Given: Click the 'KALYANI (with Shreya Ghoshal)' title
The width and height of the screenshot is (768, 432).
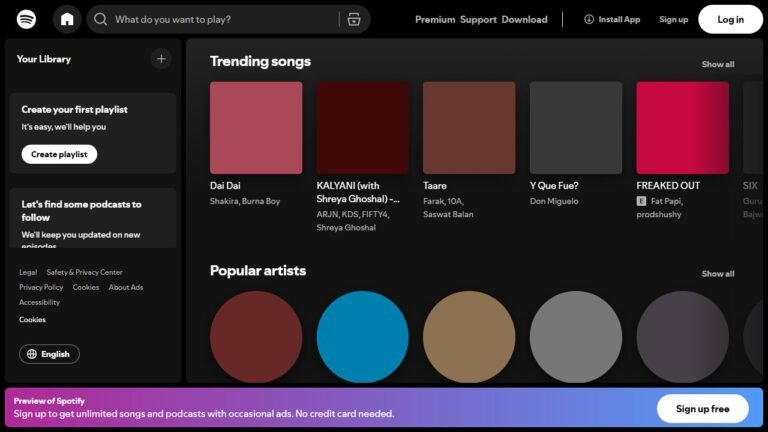Looking at the screenshot, I should [x=358, y=192].
